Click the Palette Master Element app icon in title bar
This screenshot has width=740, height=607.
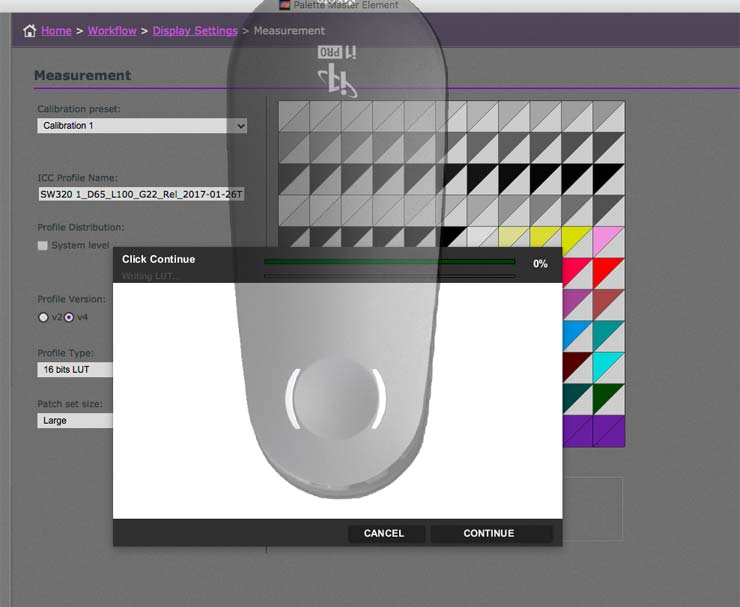pos(285,5)
